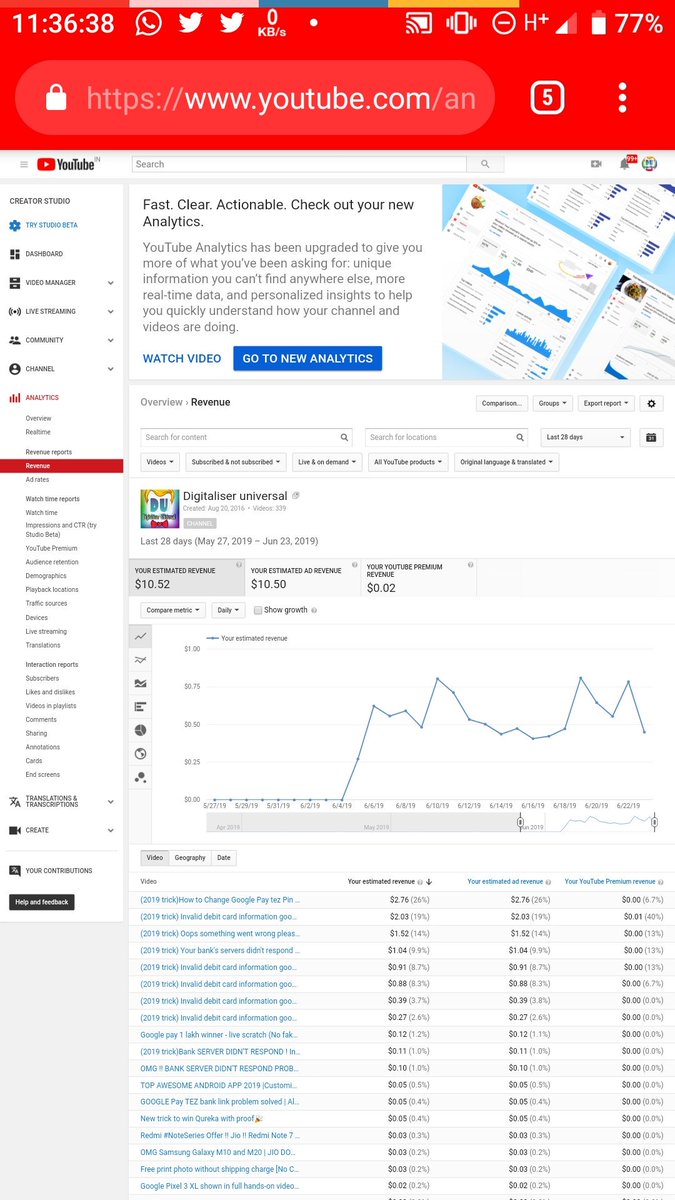Tap the secure padlock icon in address bar
This screenshot has width=675, height=1200.
[57, 98]
